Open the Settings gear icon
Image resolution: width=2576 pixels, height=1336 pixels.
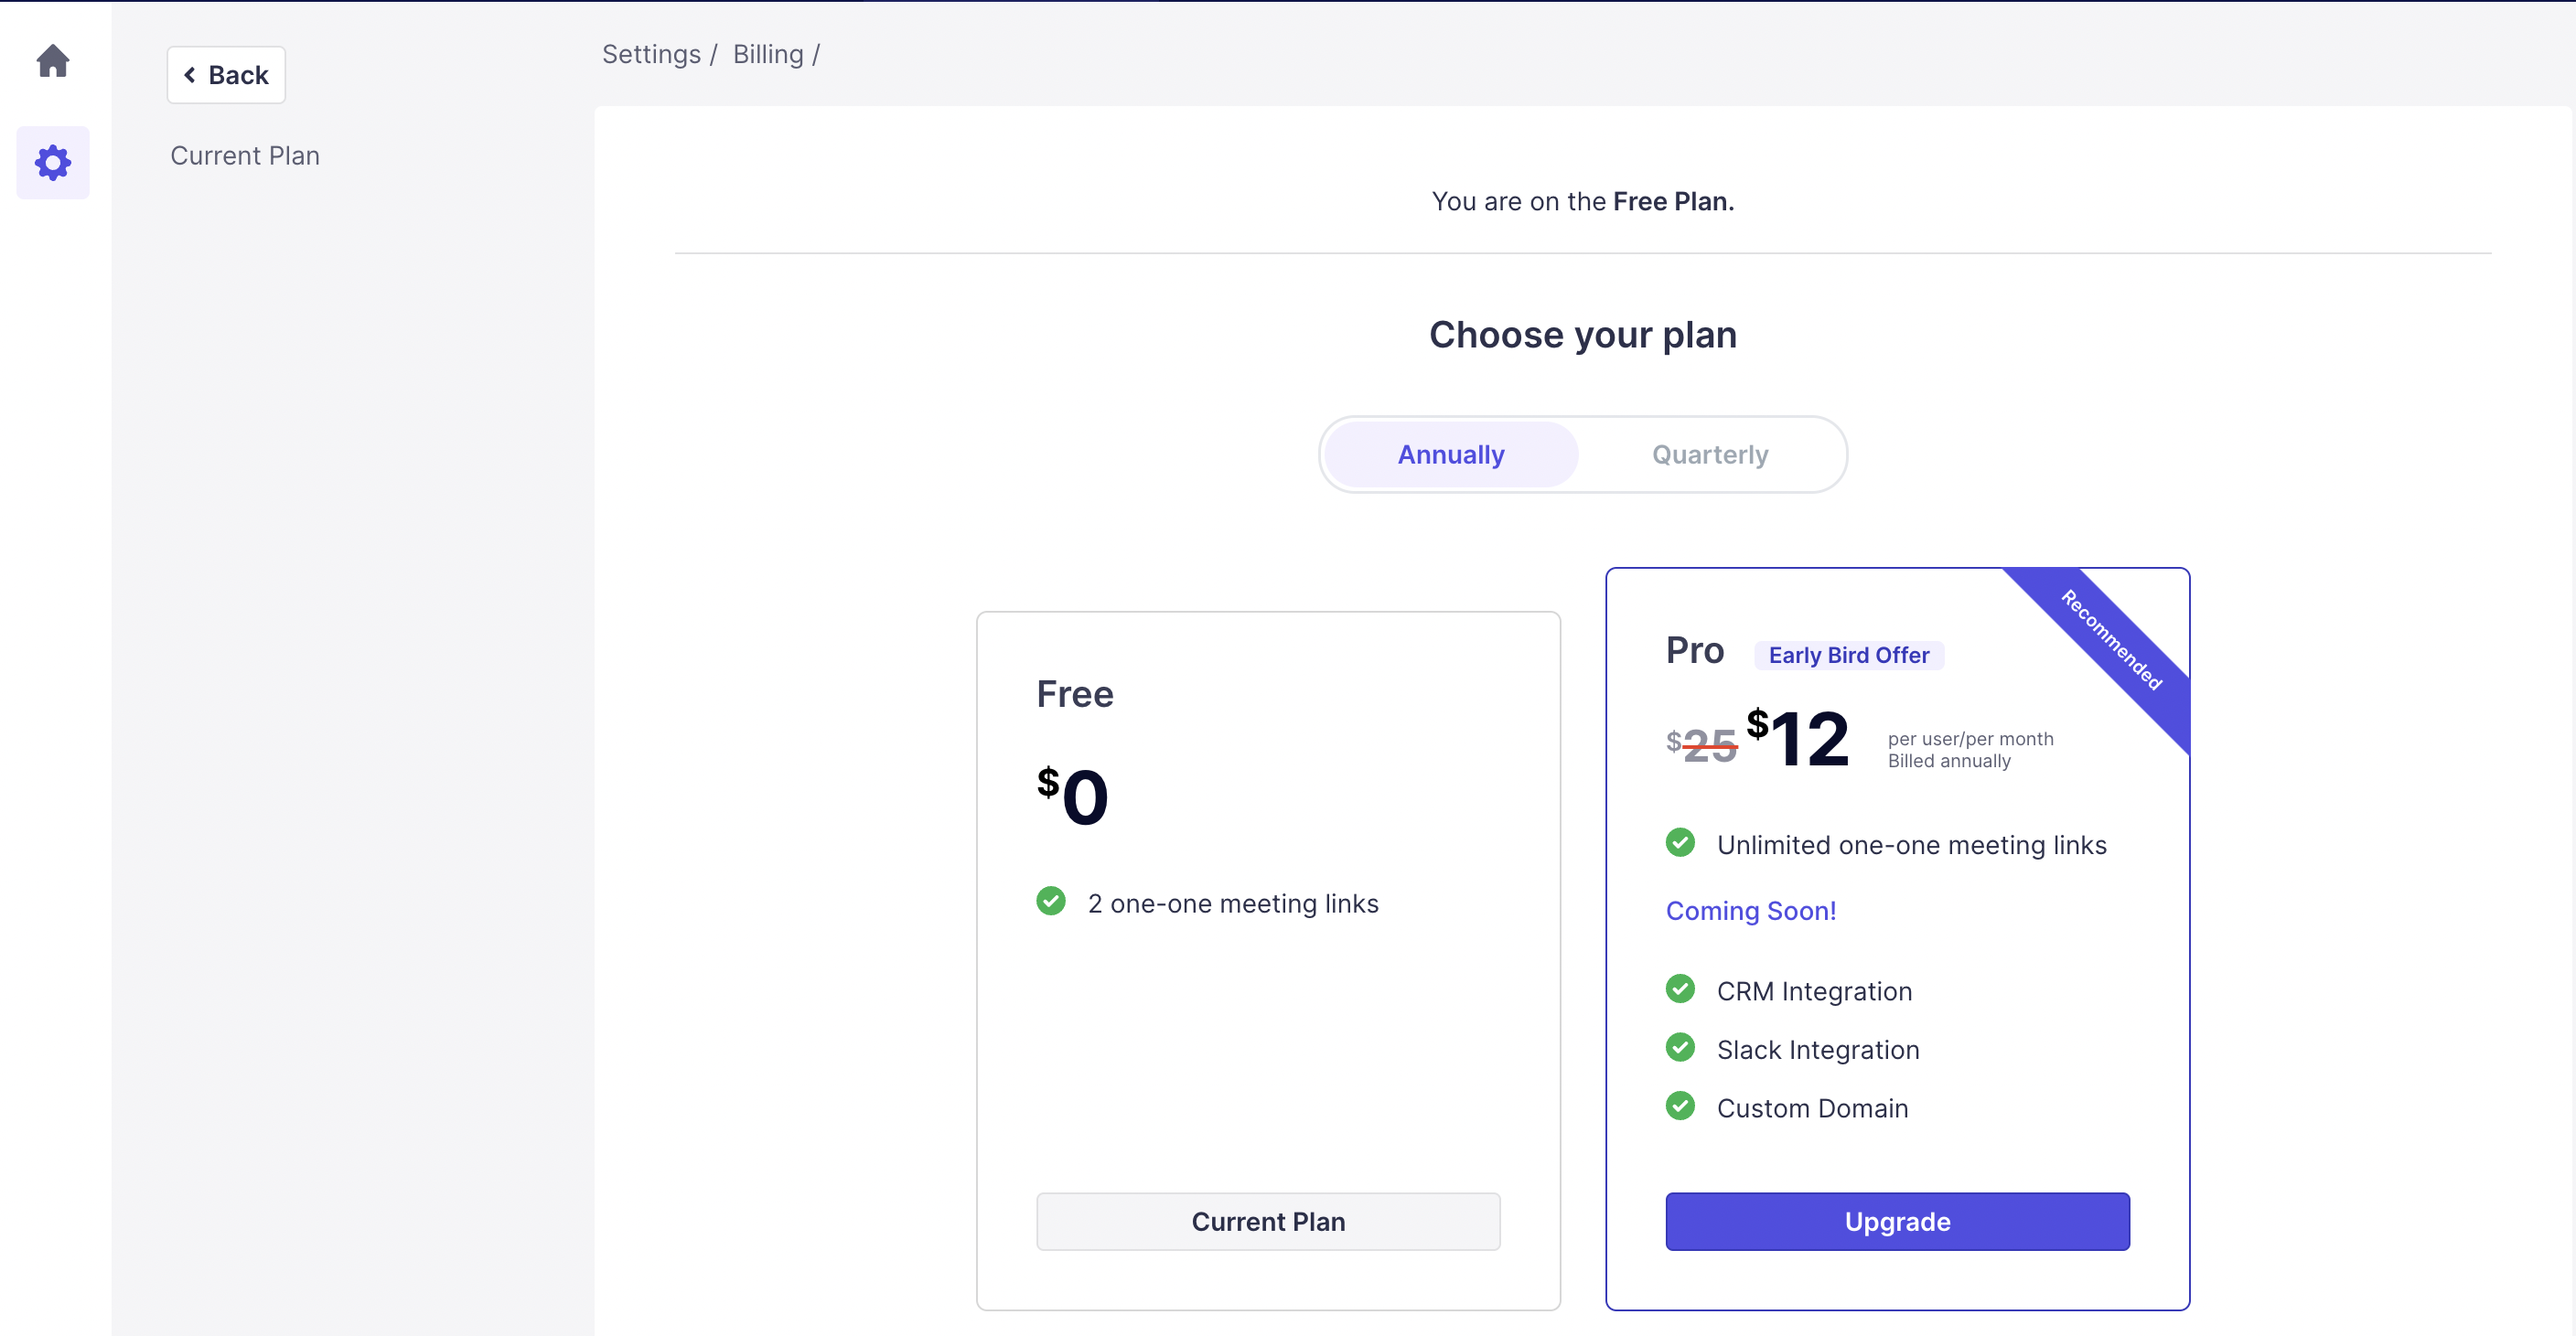tap(53, 162)
